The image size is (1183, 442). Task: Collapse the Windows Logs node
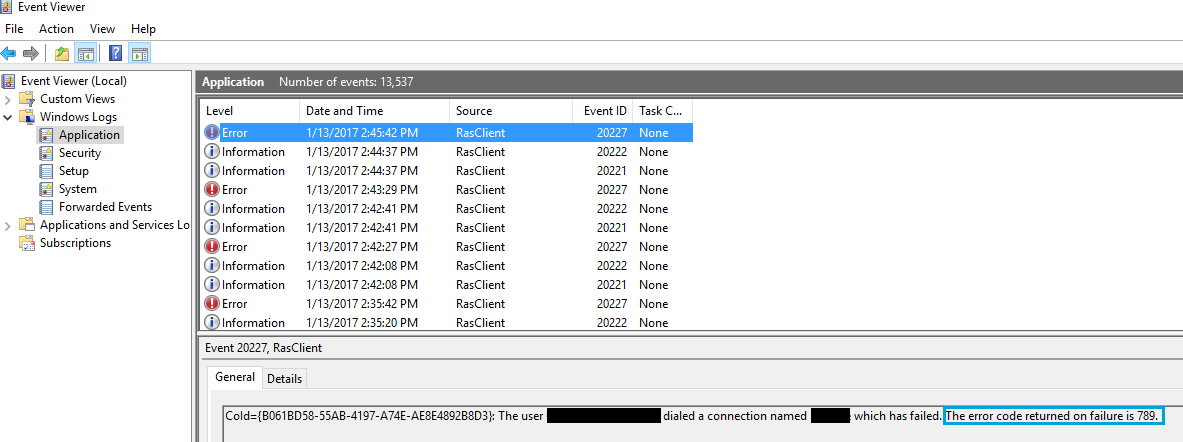(9, 117)
